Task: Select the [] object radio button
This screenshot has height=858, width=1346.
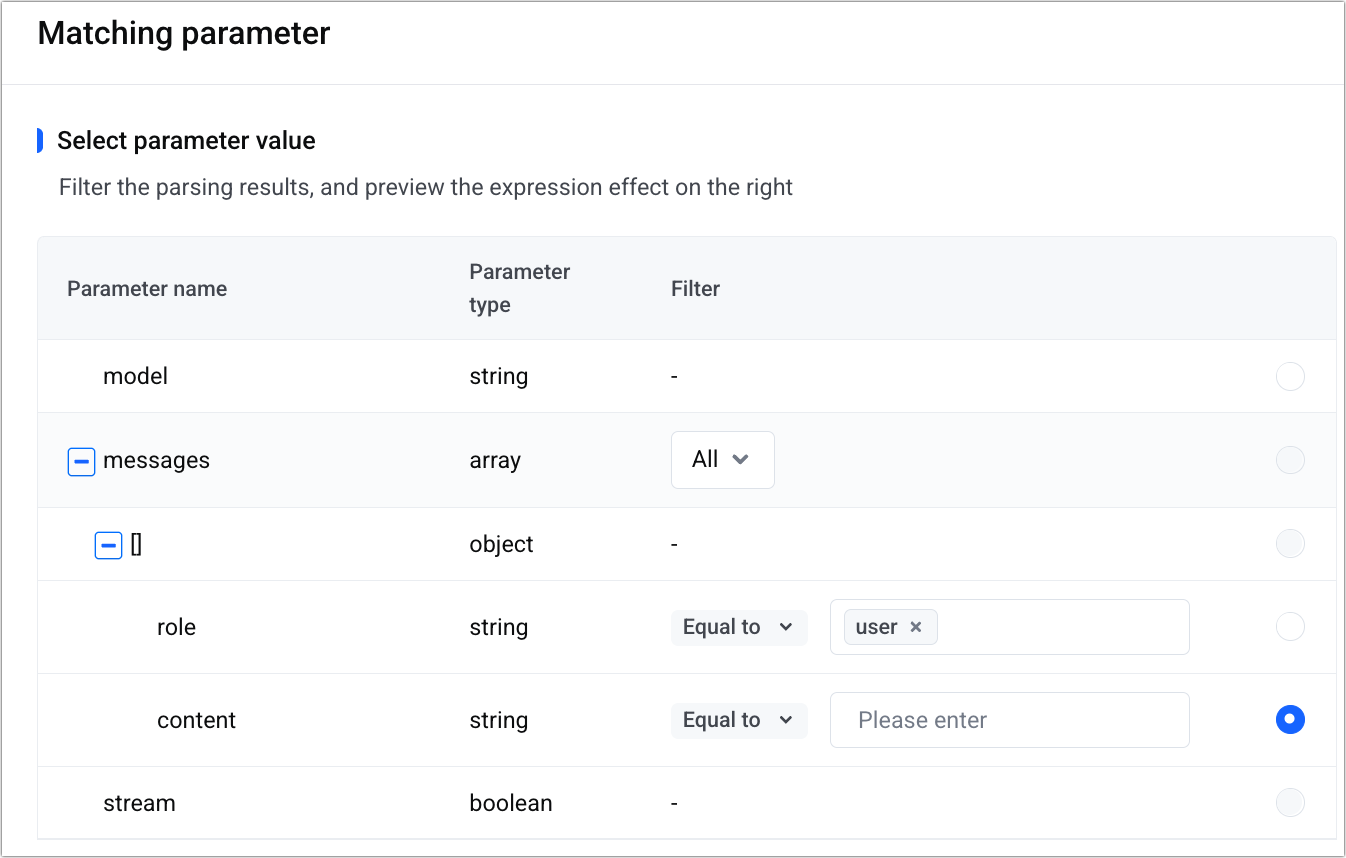Action: point(1290,544)
